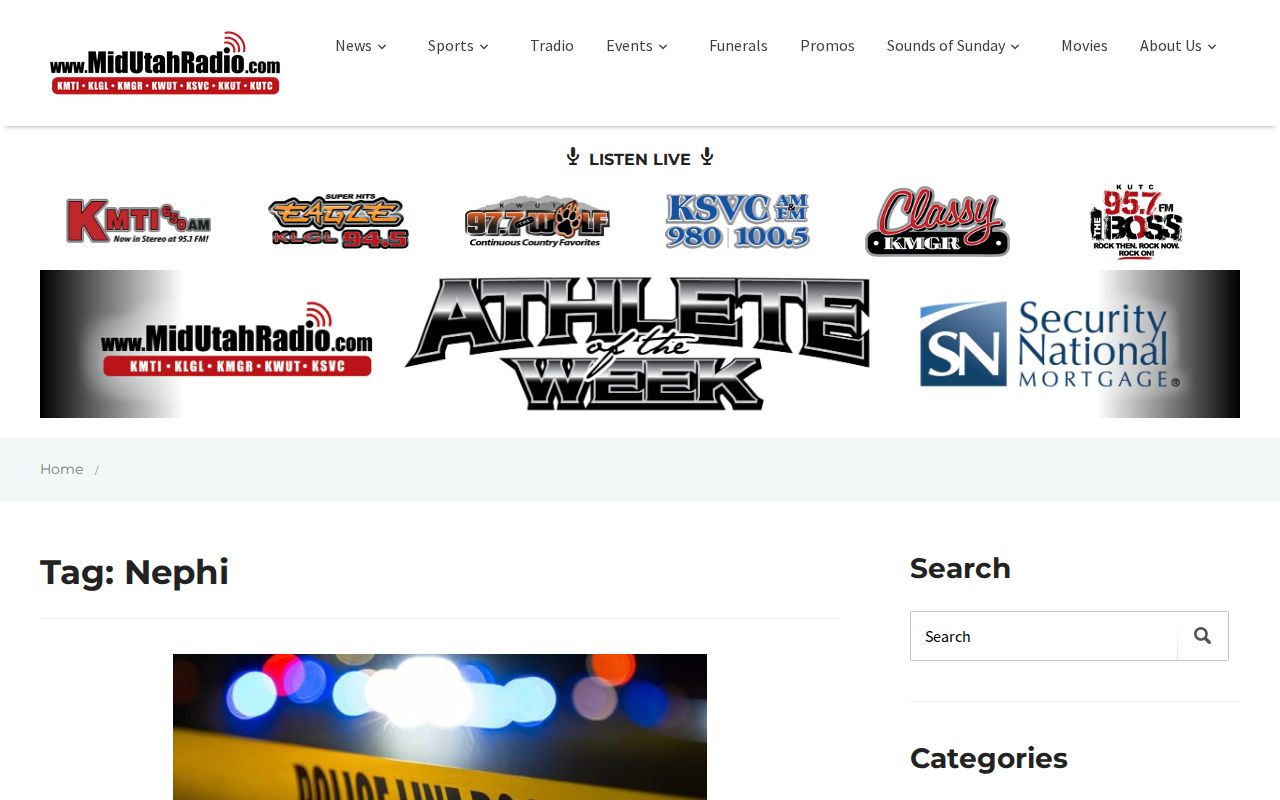Viewport: 1280px width, 800px height.
Task: Open the About Us menu link
Action: (x=1171, y=45)
